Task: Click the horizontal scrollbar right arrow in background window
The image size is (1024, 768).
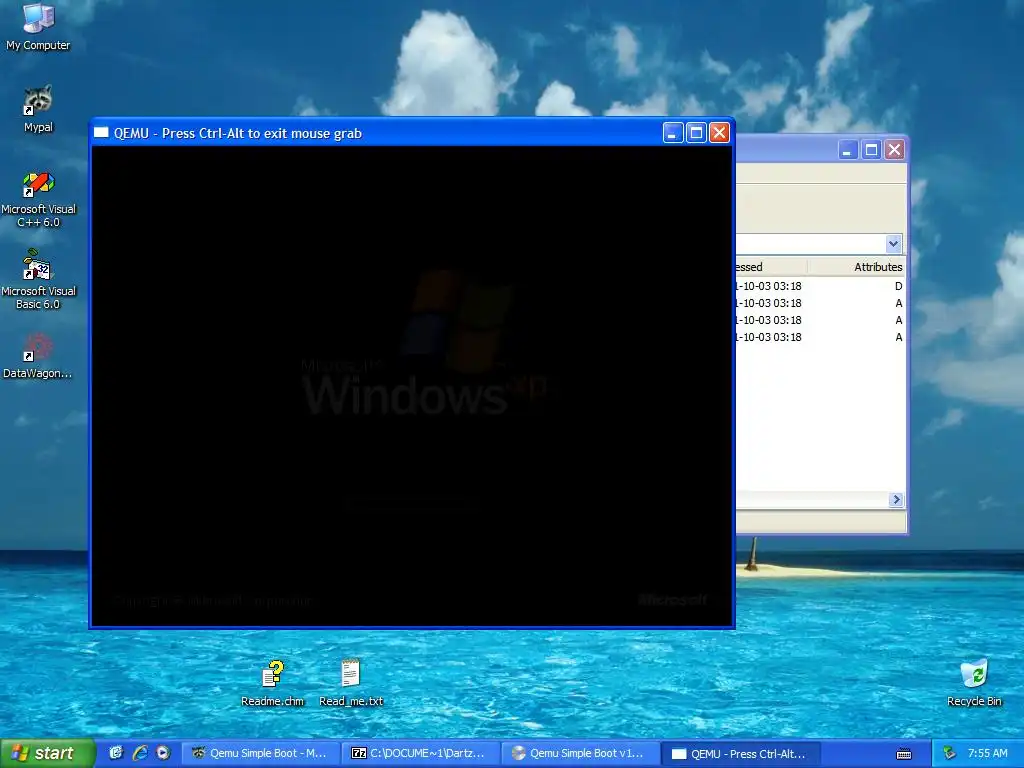Action: 896,500
